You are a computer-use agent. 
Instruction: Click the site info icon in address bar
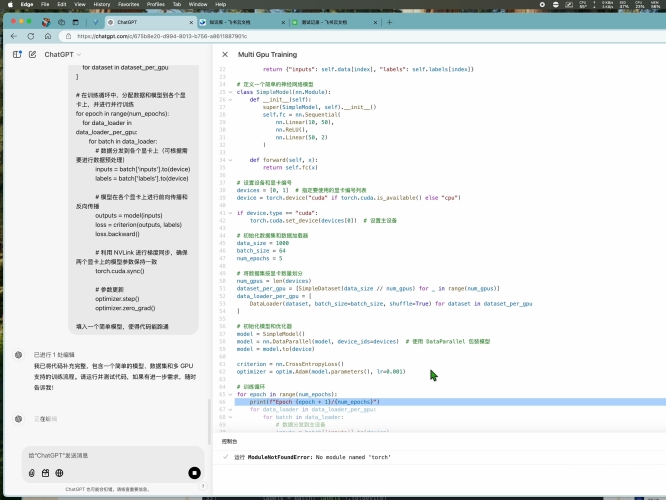[68, 36]
